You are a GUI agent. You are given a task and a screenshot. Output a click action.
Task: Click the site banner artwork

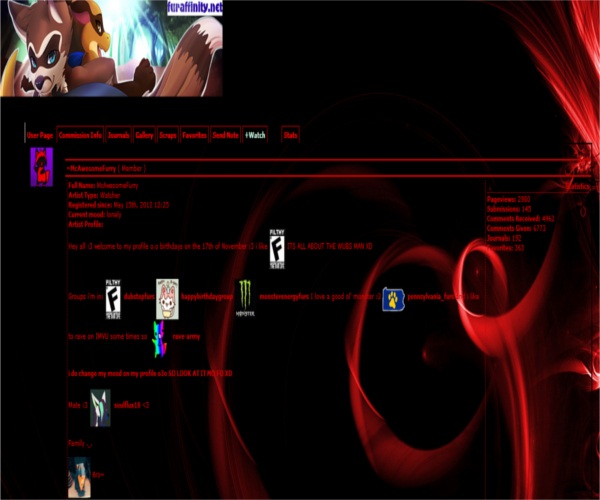(x=111, y=48)
